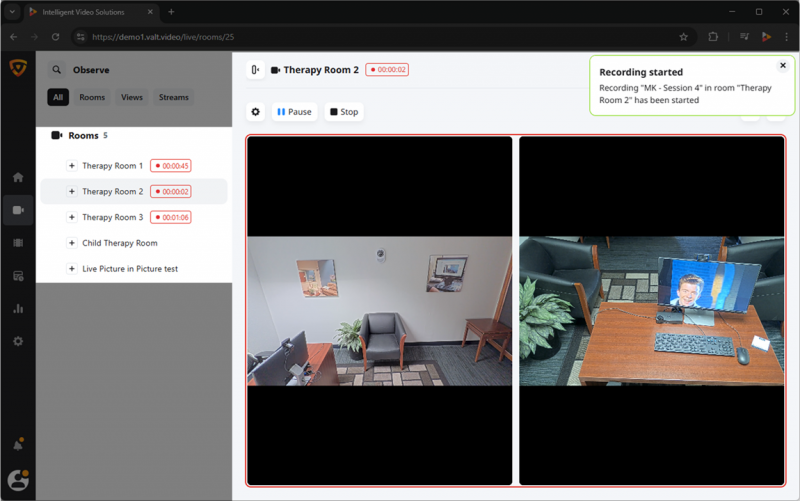
Task: Click the Rooms section header
Action: pyautogui.click(x=80, y=135)
